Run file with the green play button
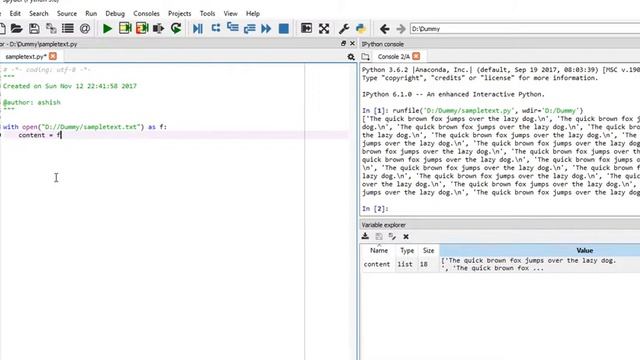The image size is (640, 360). tap(107, 29)
